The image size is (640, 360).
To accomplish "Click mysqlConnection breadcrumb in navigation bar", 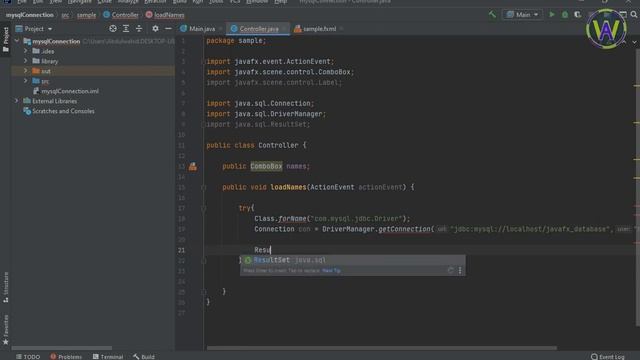I will coord(29,15).
